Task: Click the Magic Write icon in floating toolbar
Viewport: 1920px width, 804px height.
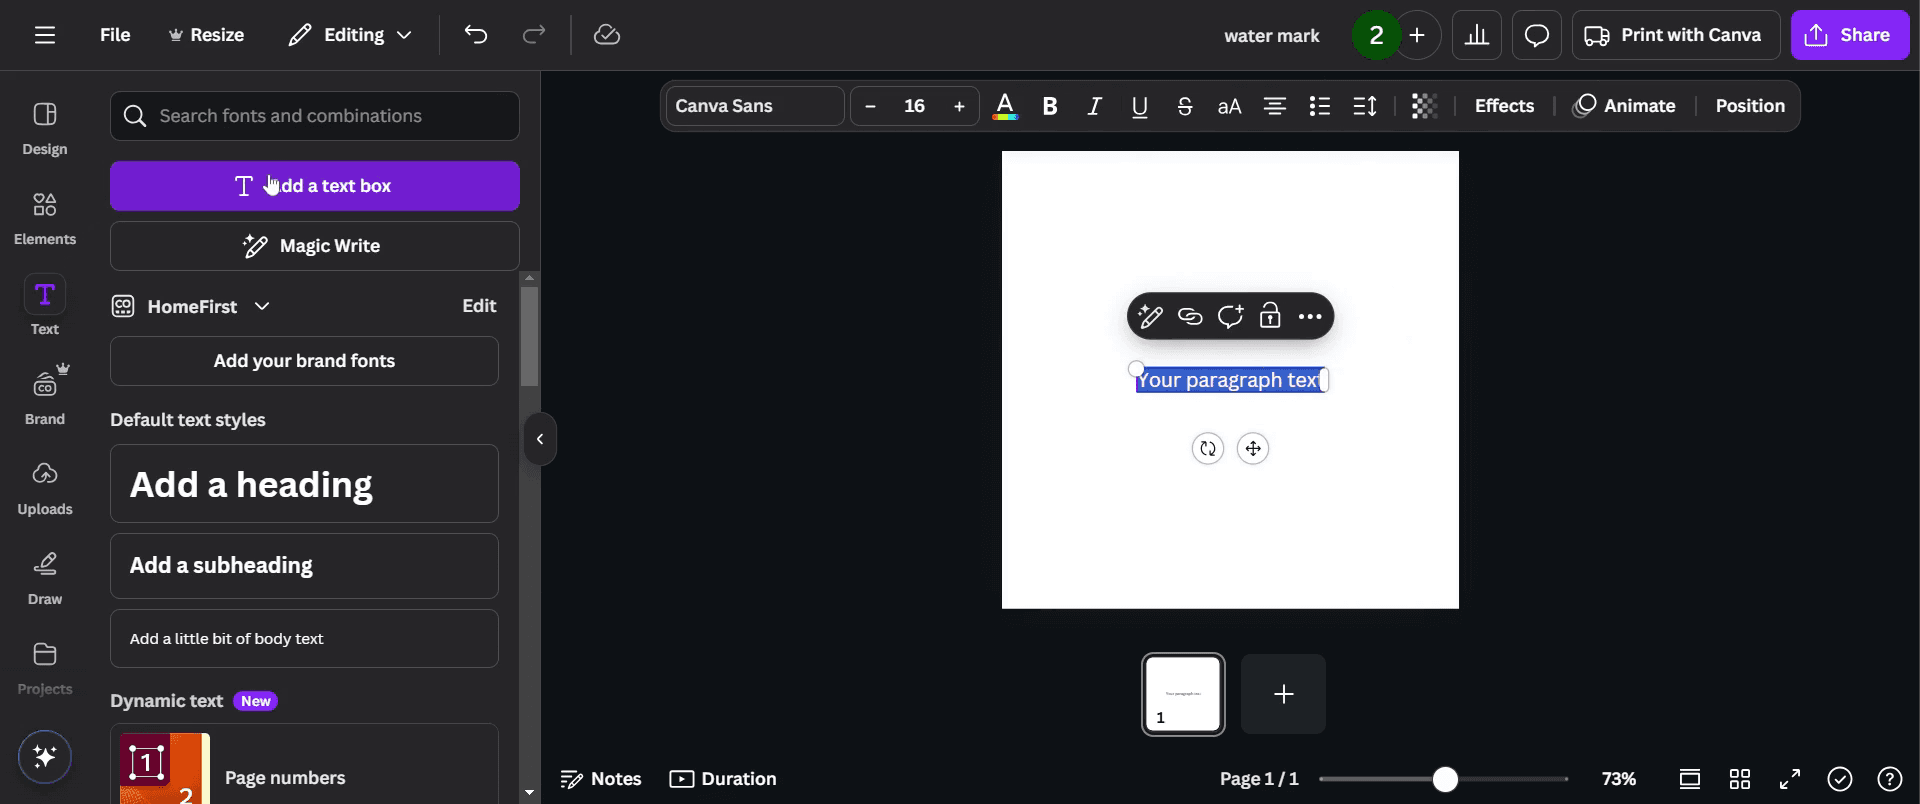Action: [x=1150, y=317]
